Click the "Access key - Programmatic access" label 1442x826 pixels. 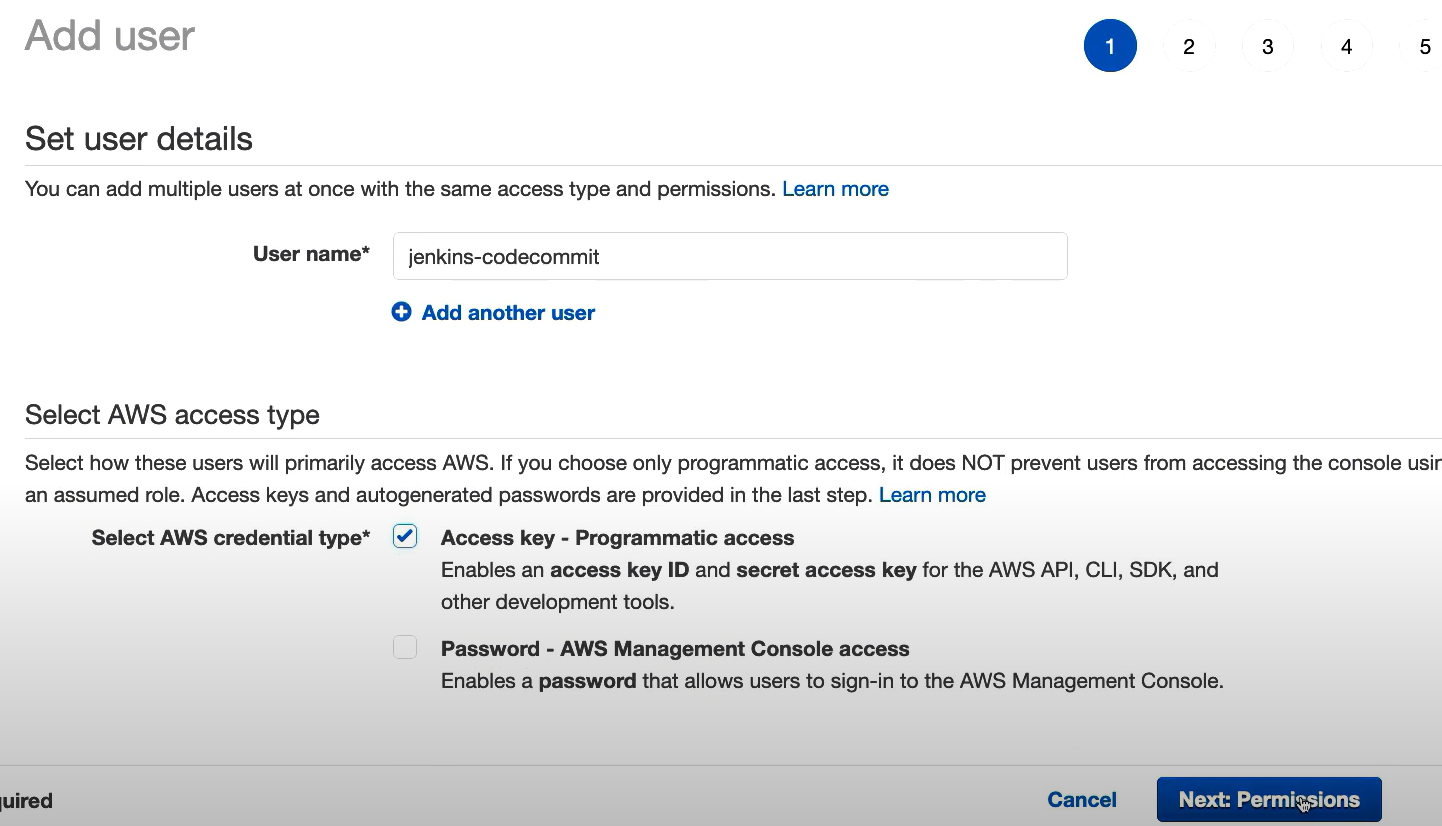[x=617, y=538]
